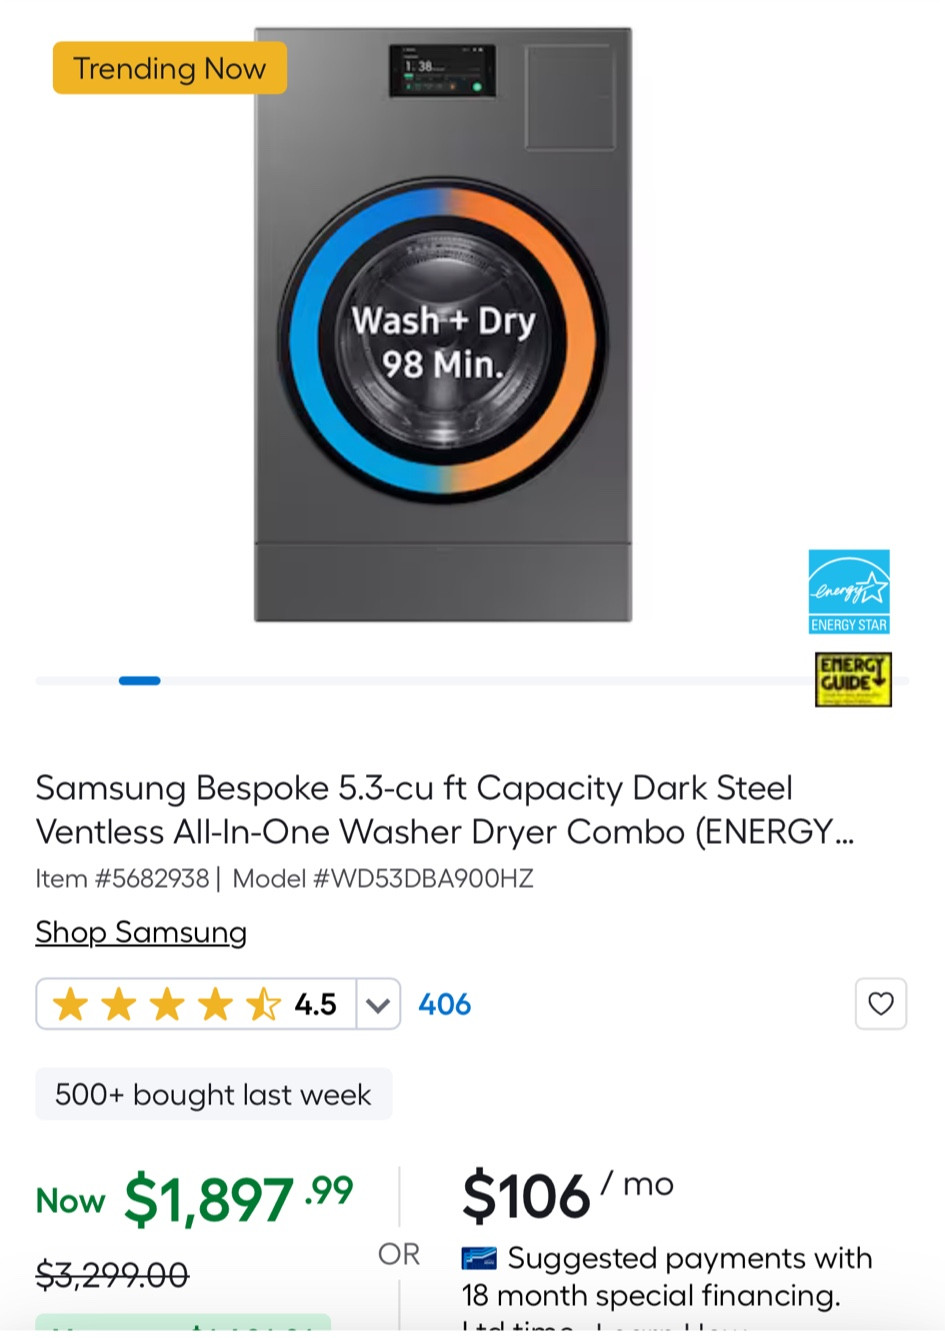The width and height of the screenshot is (945, 1338).
Task: Open the yellow Energy Guide label
Action: tap(852, 680)
